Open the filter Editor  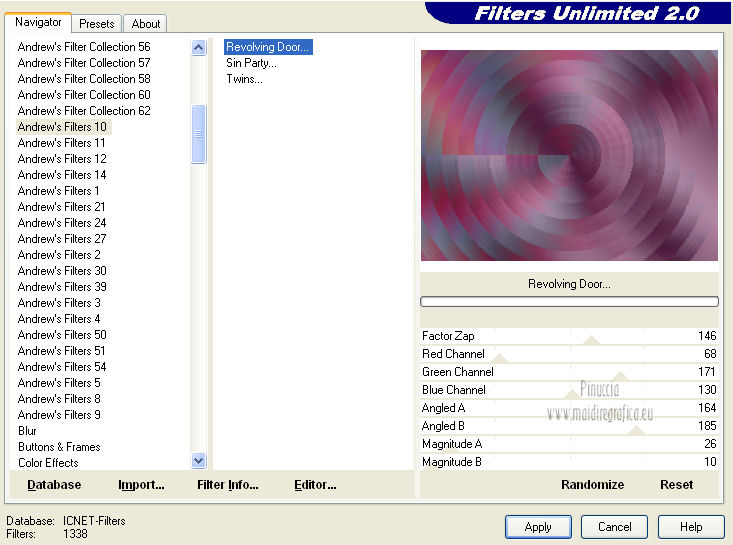click(315, 485)
